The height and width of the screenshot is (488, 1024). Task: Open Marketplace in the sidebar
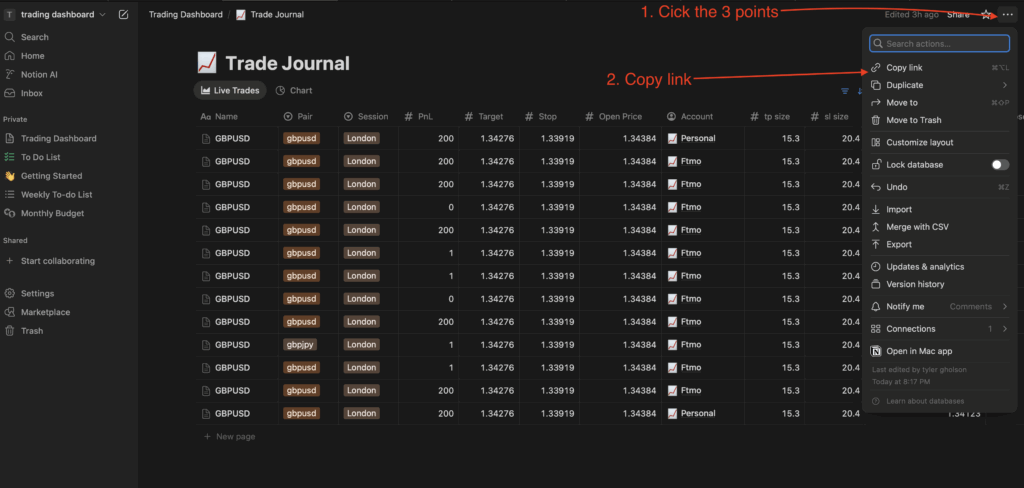[45, 312]
